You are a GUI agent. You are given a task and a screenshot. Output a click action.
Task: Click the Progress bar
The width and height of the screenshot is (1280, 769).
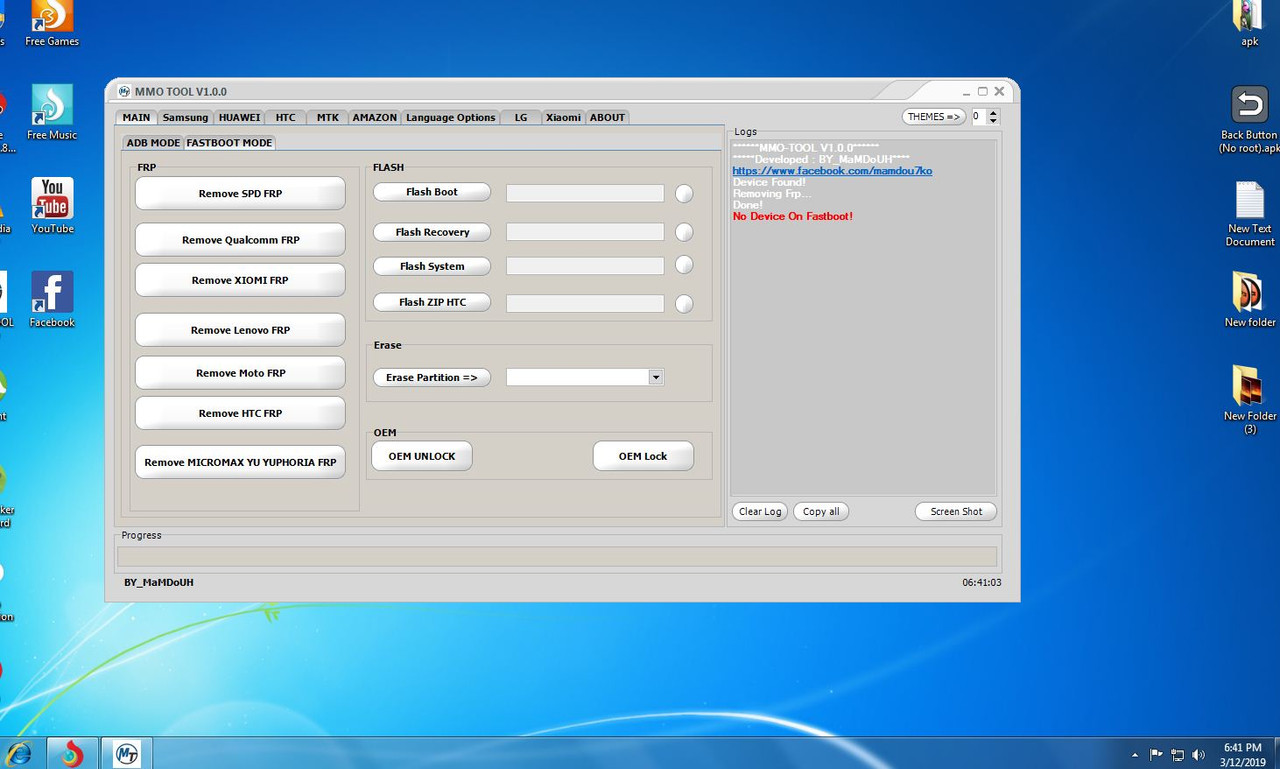(557, 557)
